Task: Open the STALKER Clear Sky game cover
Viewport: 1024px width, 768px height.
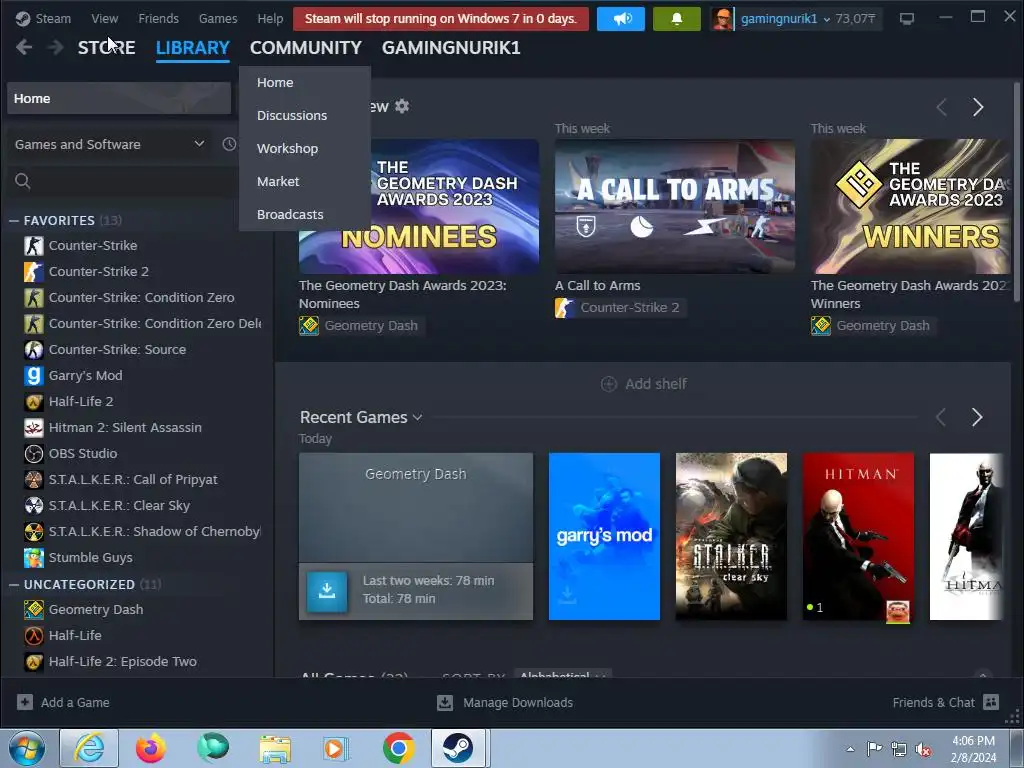Action: tap(731, 536)
